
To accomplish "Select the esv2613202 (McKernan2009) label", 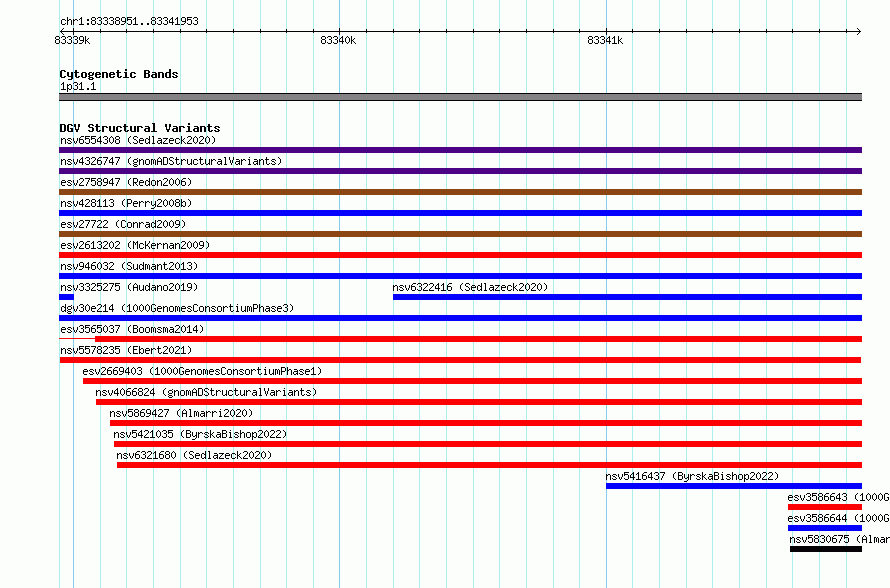I will click(x=135, y=245).
